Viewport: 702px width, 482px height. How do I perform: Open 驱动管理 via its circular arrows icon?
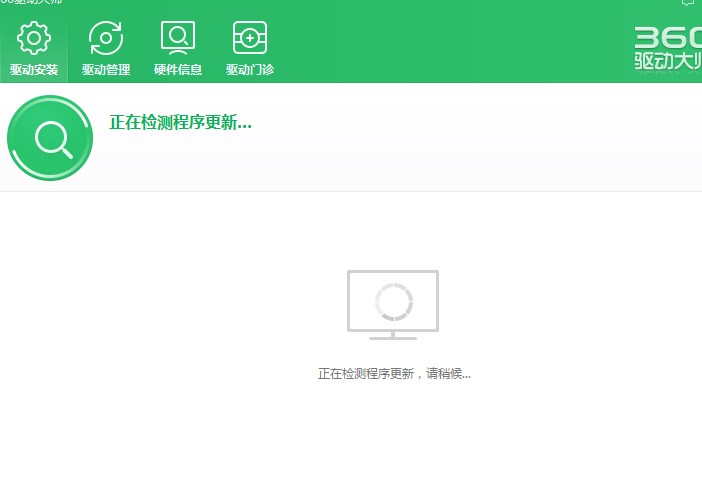pyautogui.click(x=106, y=39)
